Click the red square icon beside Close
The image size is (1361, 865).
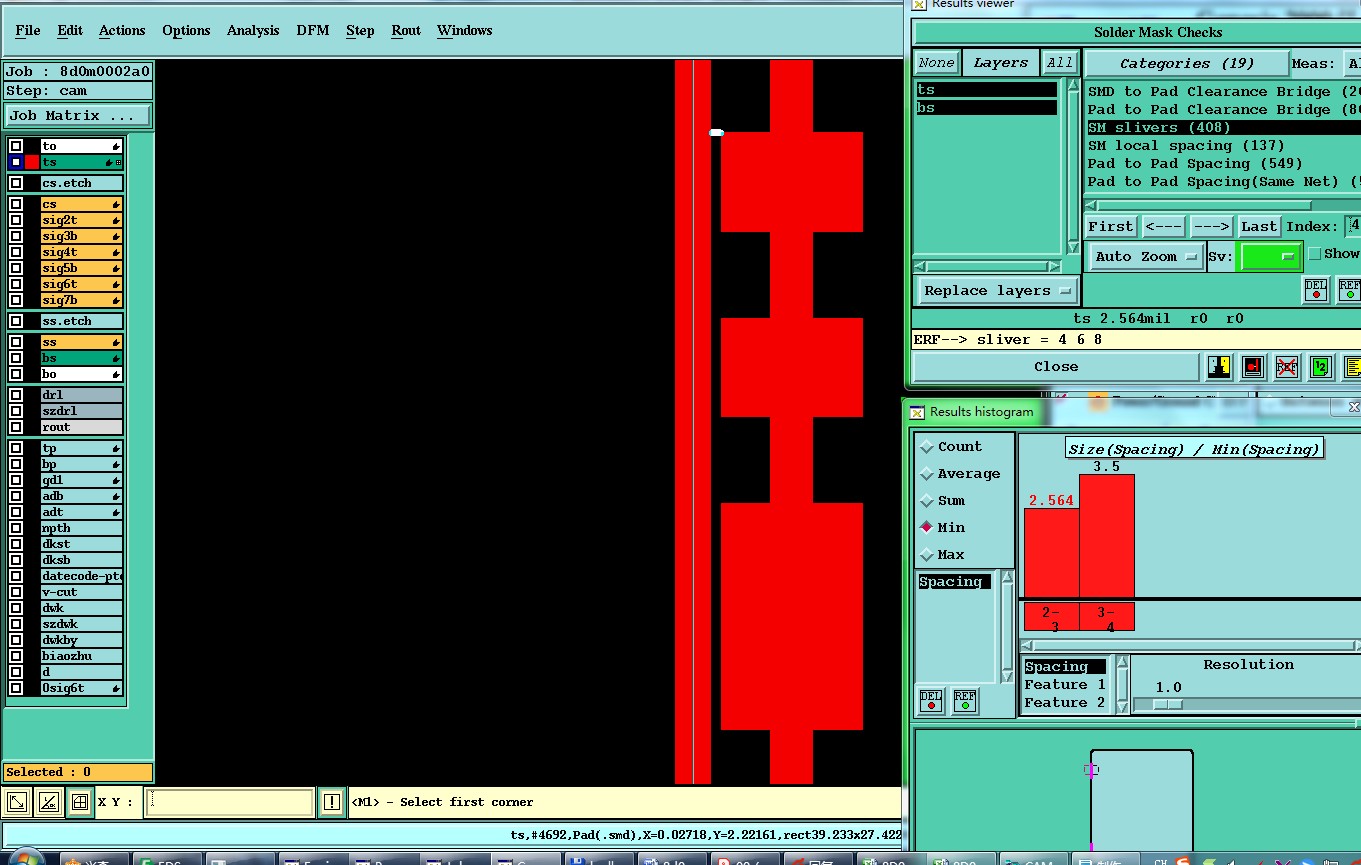(x=1253, y=367)
